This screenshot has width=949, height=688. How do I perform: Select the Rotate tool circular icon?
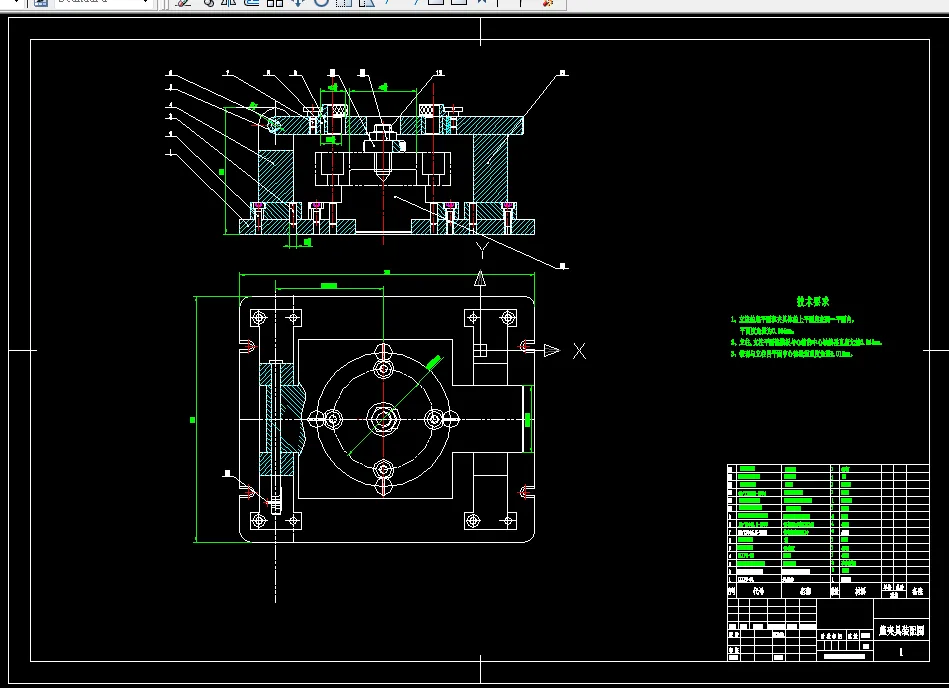click(x=321, y=2)
